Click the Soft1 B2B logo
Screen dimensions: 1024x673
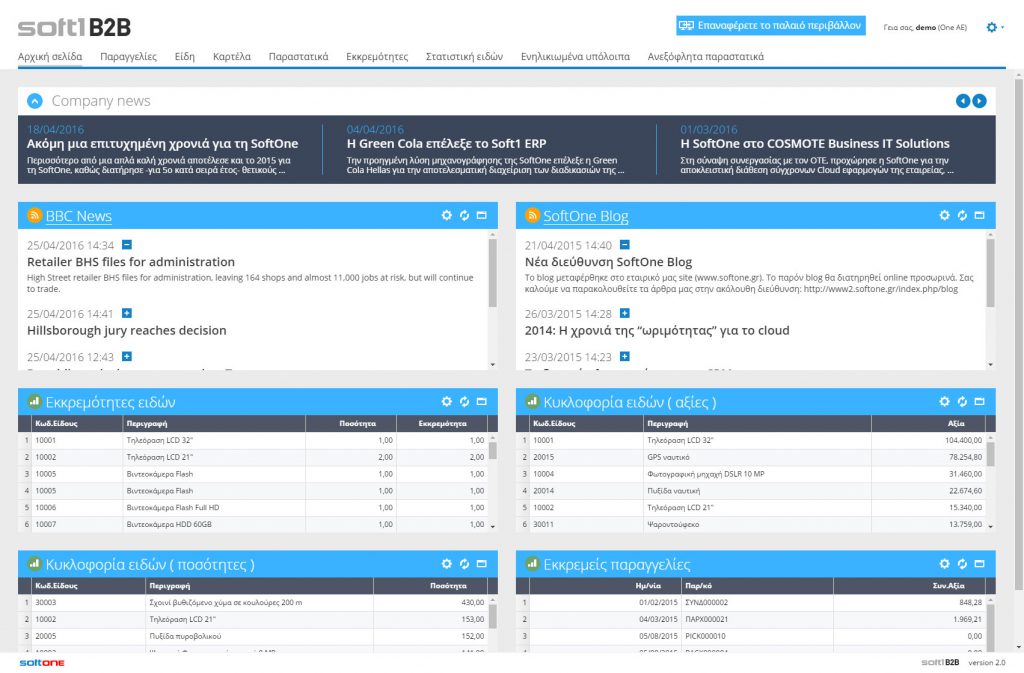(74, 27)
